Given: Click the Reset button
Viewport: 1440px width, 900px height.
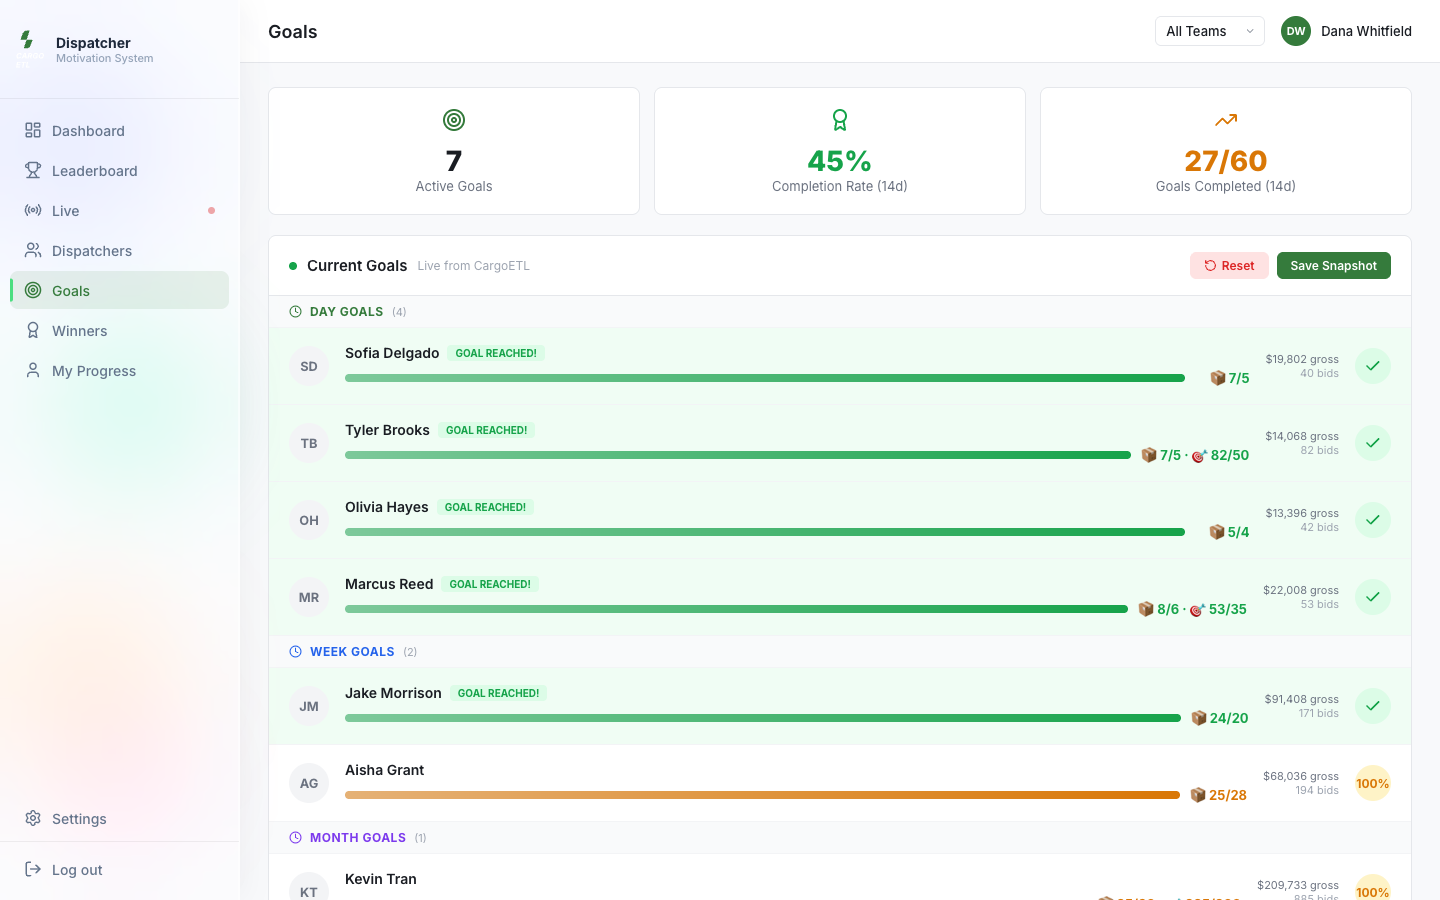Looking at the screenshot, I should click(x=1229, y=266).
